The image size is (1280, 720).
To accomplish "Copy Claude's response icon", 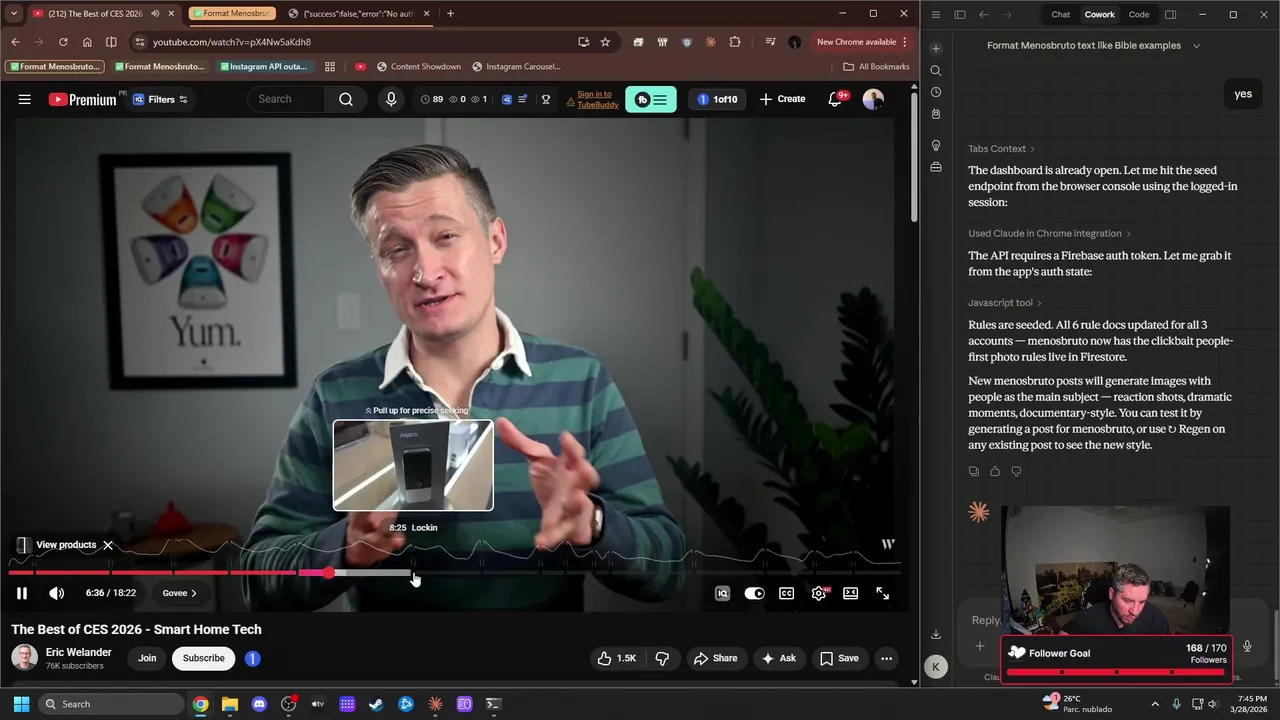I will point(974,472).
